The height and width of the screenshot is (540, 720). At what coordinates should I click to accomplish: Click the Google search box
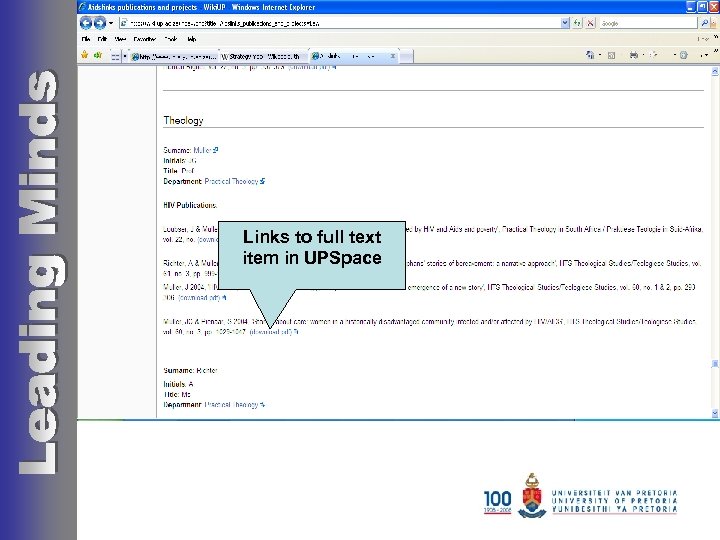pyautogui.click(x=648, y=23)
